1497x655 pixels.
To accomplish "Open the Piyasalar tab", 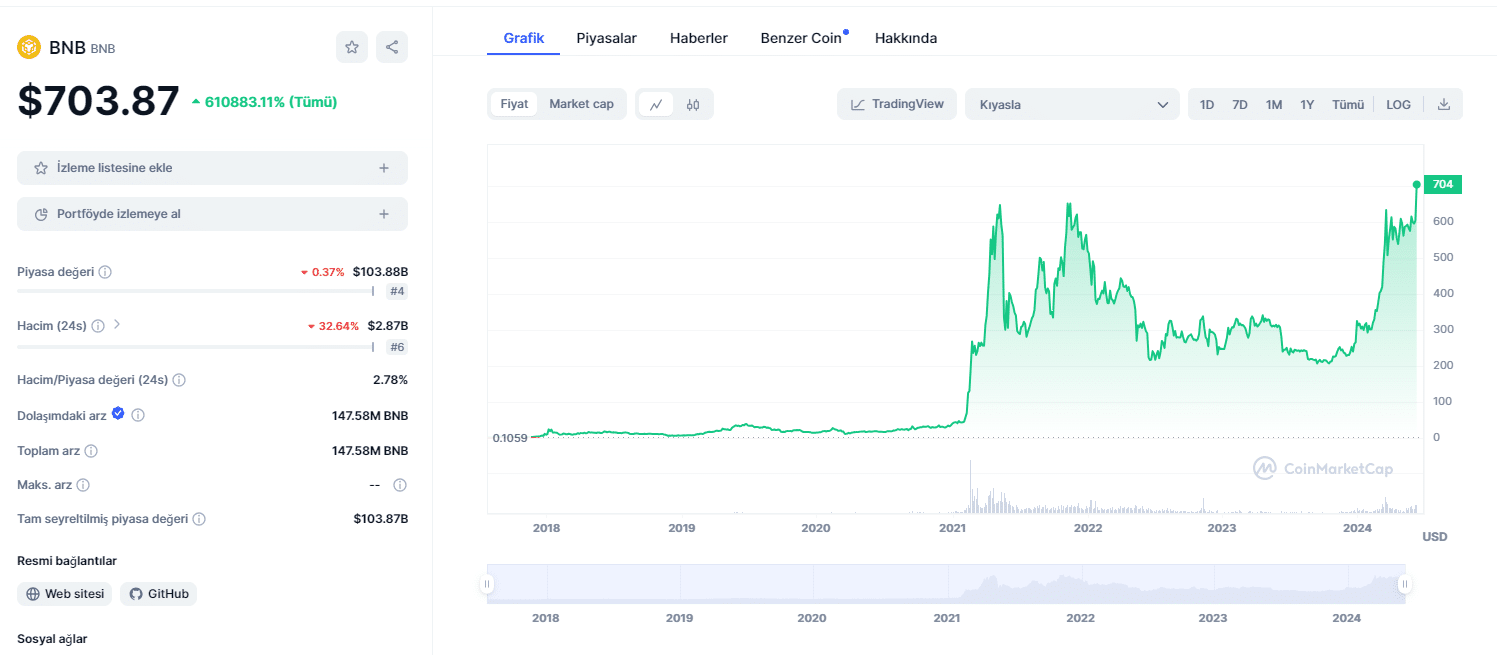I will pyautogui.click(x=606, y=38).
